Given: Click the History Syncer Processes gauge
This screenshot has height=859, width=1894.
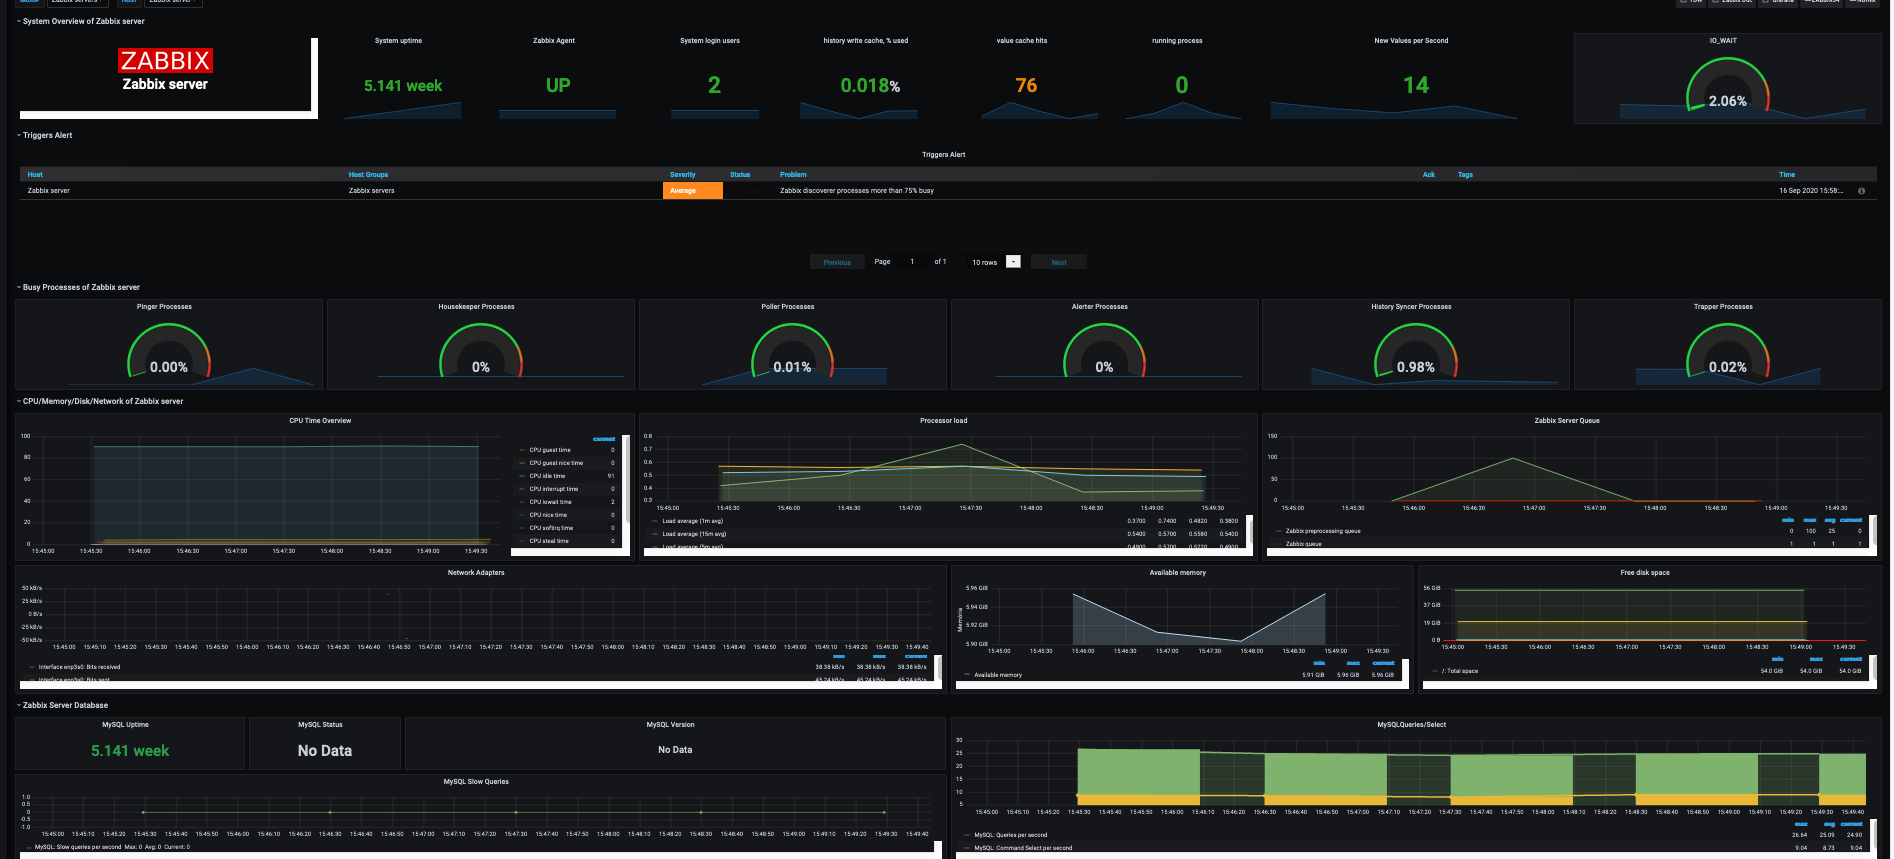Looking at the screenshot, I should tap(1415, 351).
